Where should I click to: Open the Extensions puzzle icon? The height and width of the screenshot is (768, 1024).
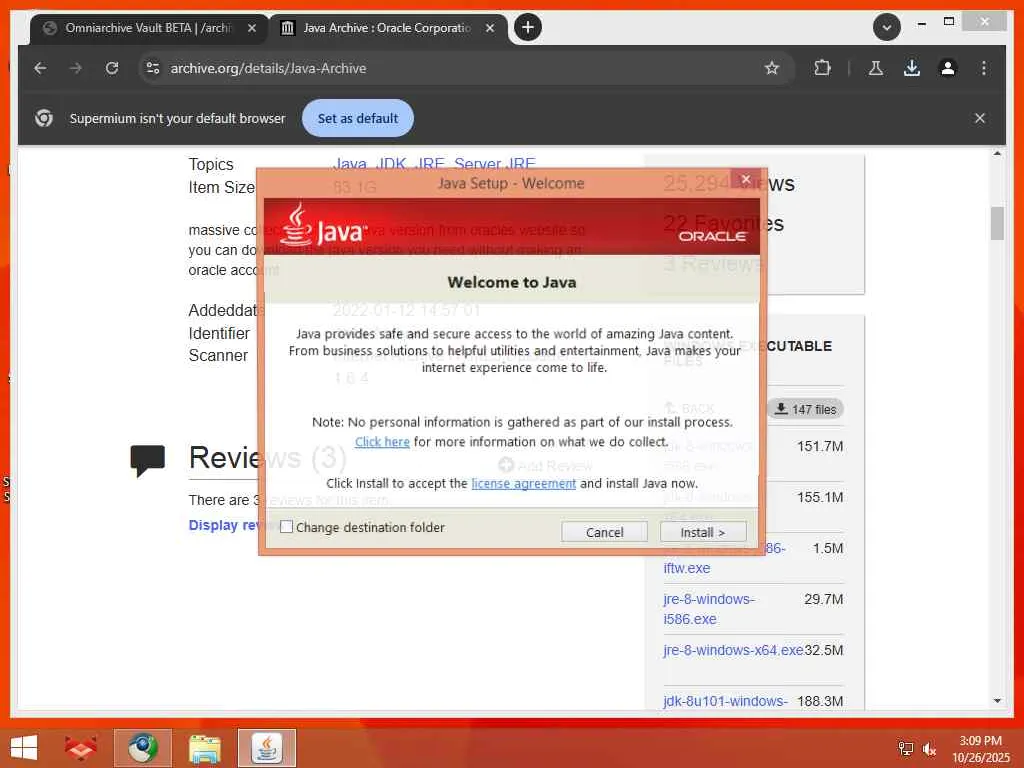coord(822,68)
